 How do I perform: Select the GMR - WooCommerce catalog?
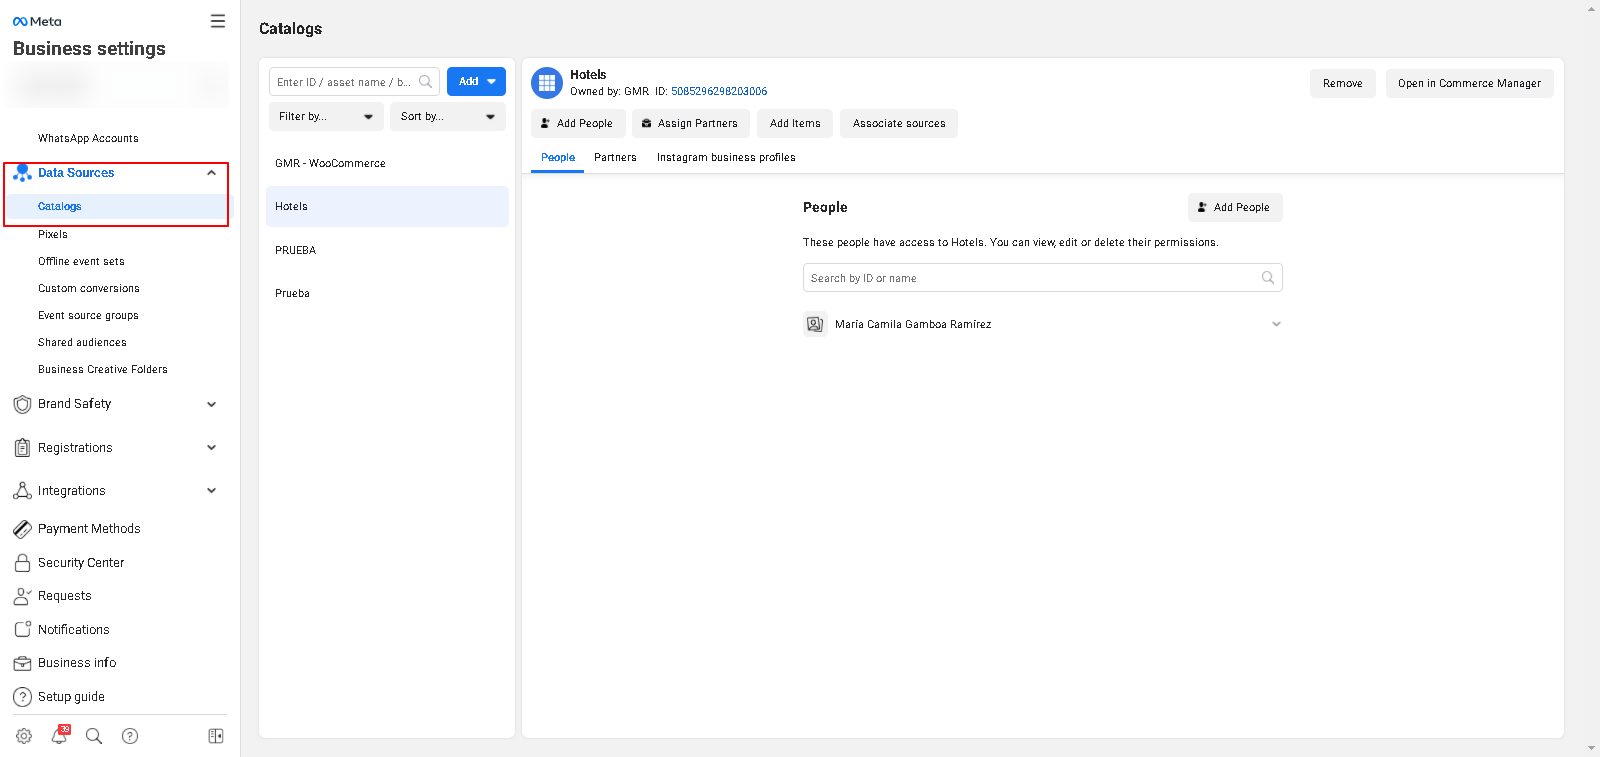click(387, 164)
